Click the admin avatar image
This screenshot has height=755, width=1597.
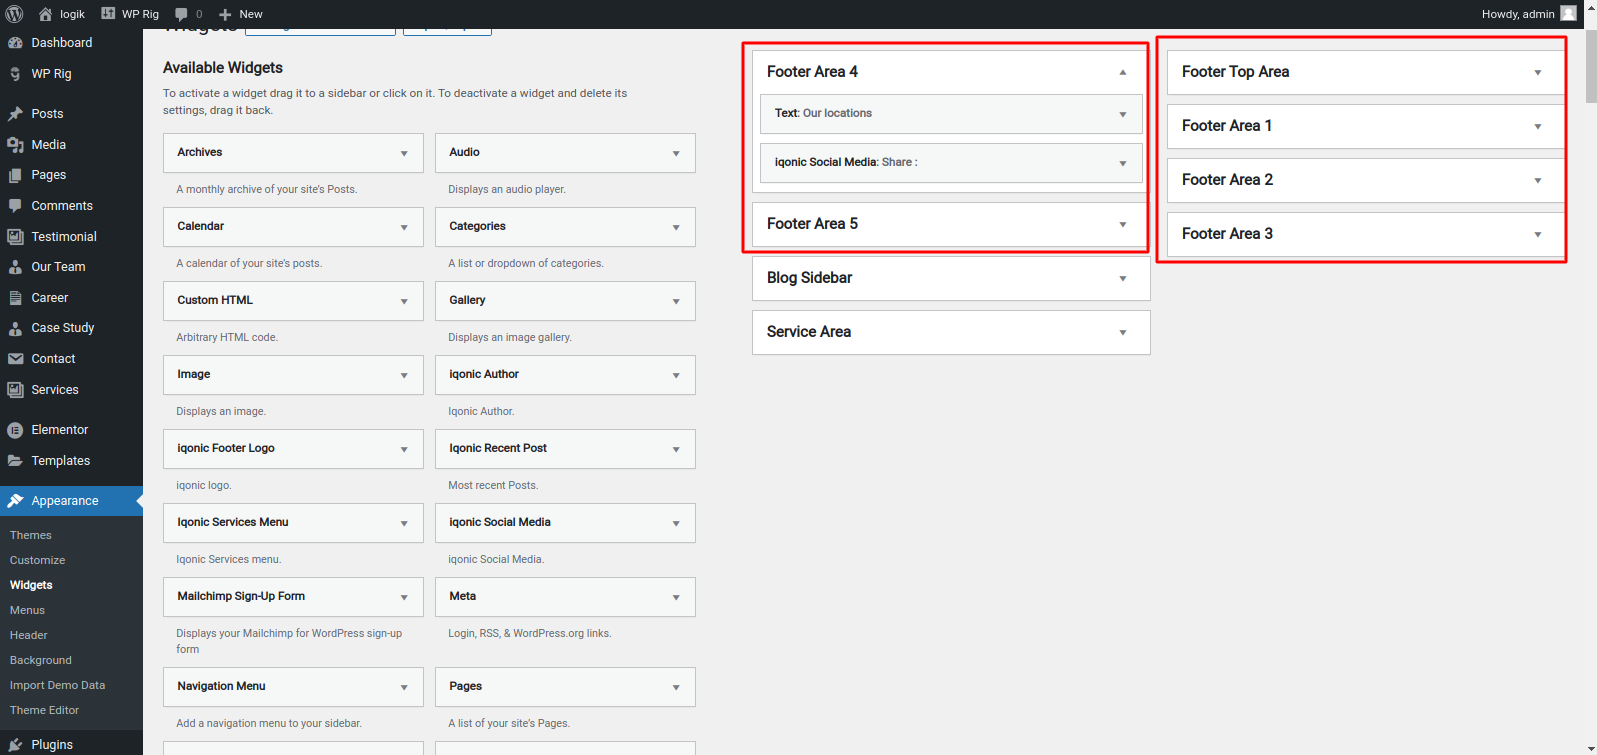1568,14
